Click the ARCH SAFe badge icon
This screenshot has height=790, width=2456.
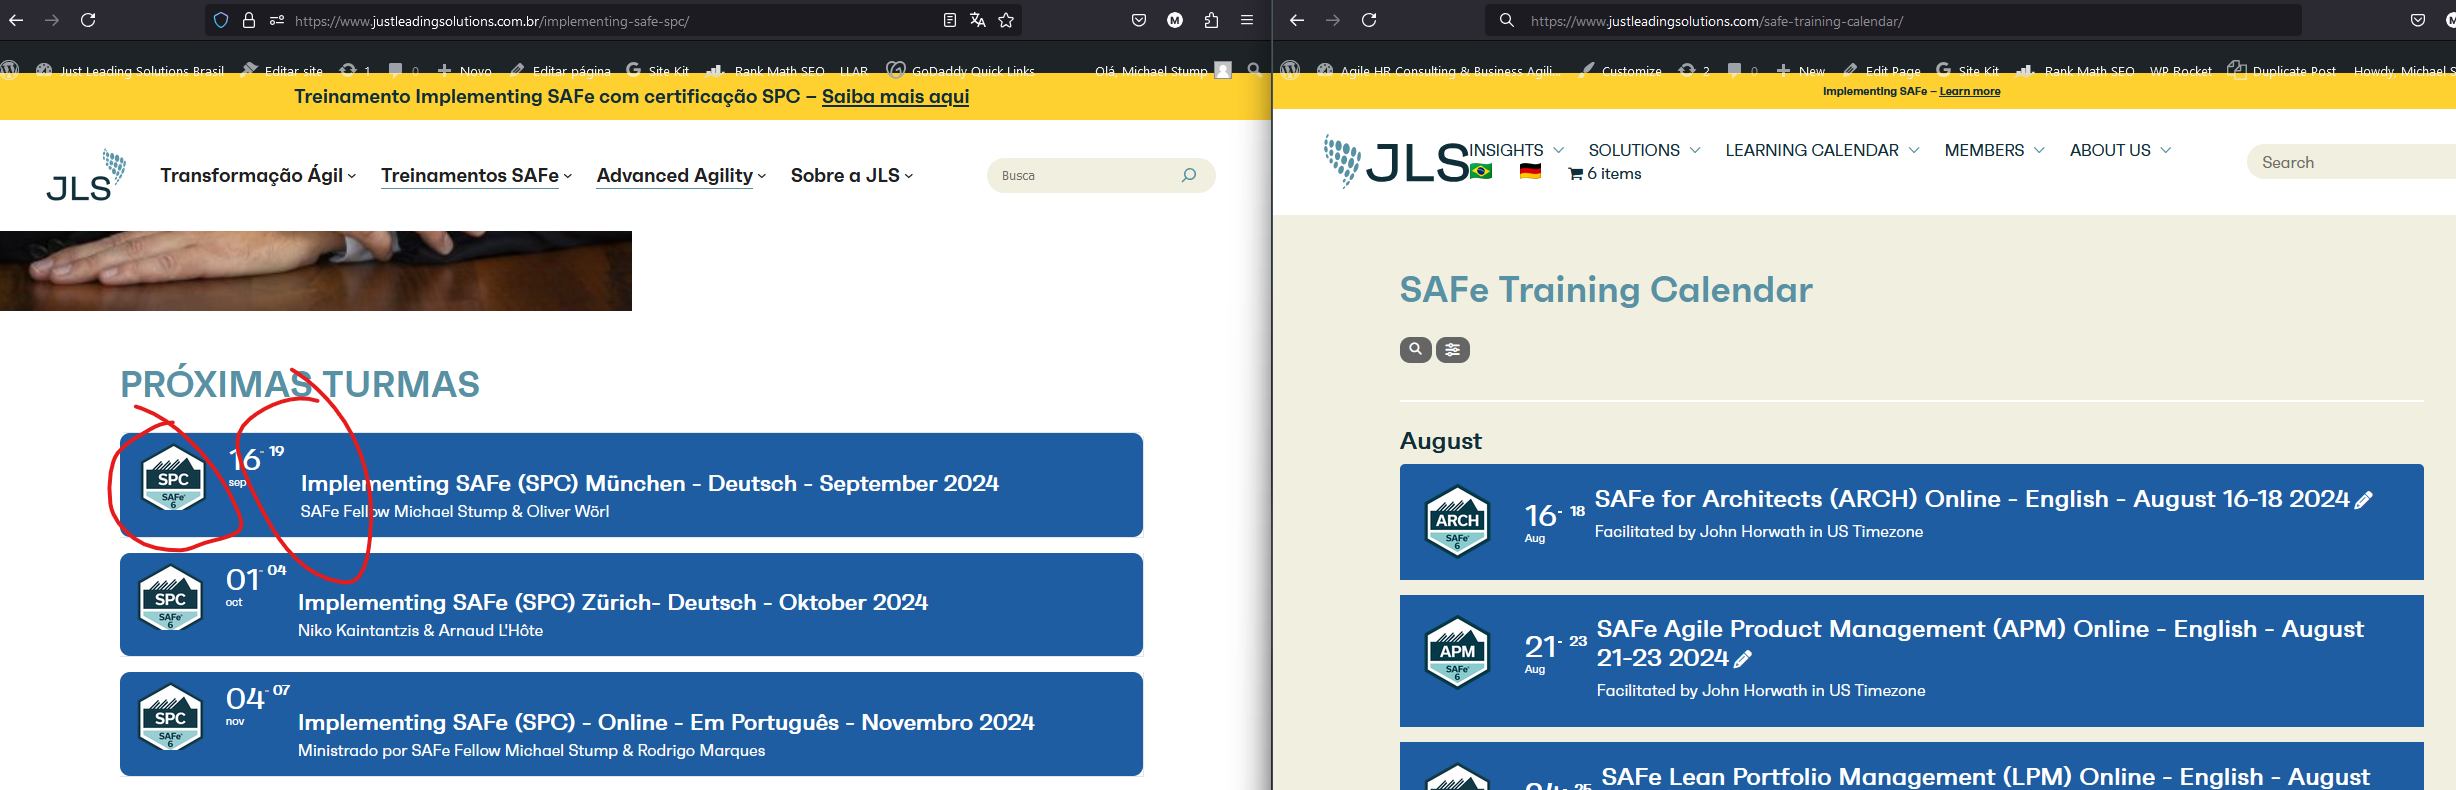(x=1457, y=521)
